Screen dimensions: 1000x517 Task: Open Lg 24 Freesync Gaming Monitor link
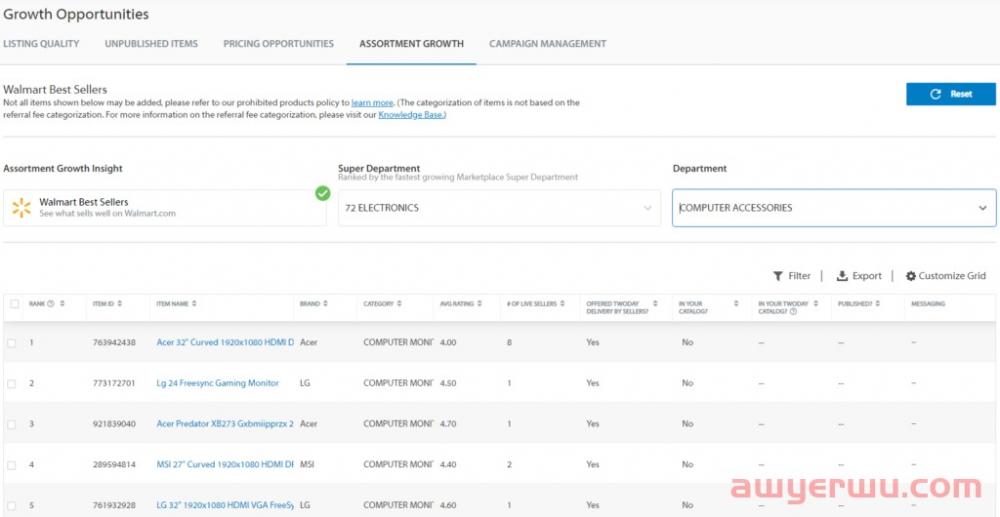point(217,383)
